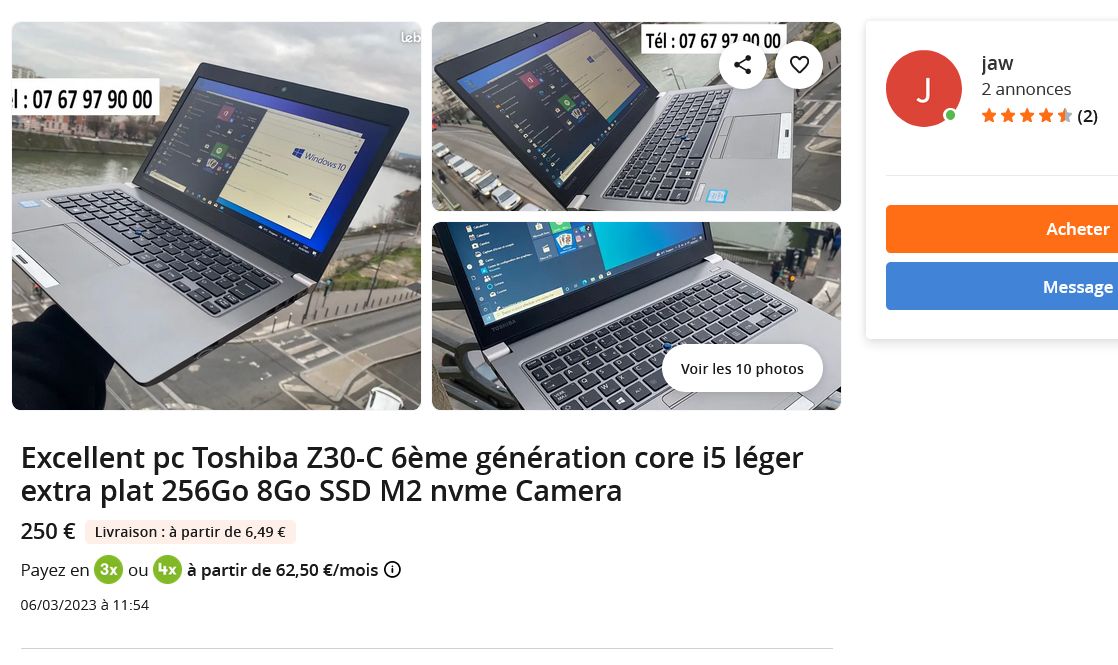The height and width of the screenshot is (665, 1118).
Task: Open the Voir les 10 photos button
Action: coord(742,368)
